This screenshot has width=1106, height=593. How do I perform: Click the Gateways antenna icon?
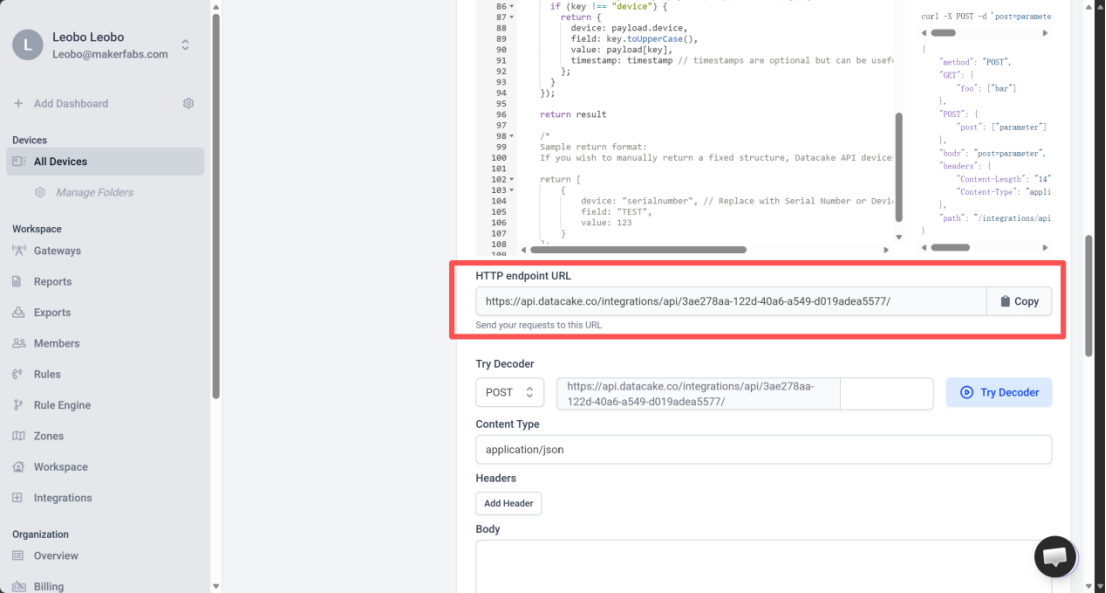click(x=18, y=250)
